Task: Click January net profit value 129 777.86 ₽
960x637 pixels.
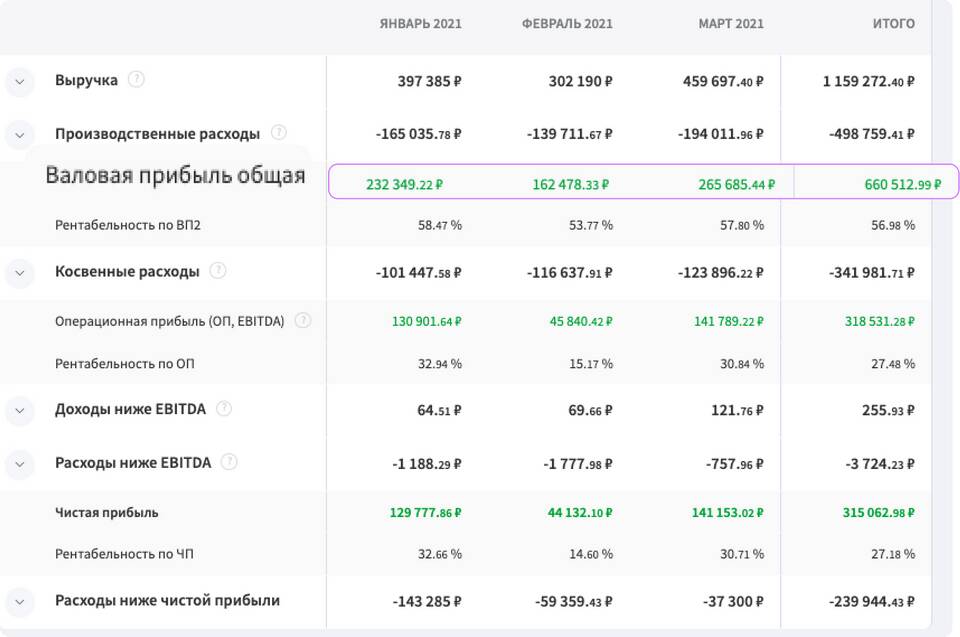Action: click(425, 513)
